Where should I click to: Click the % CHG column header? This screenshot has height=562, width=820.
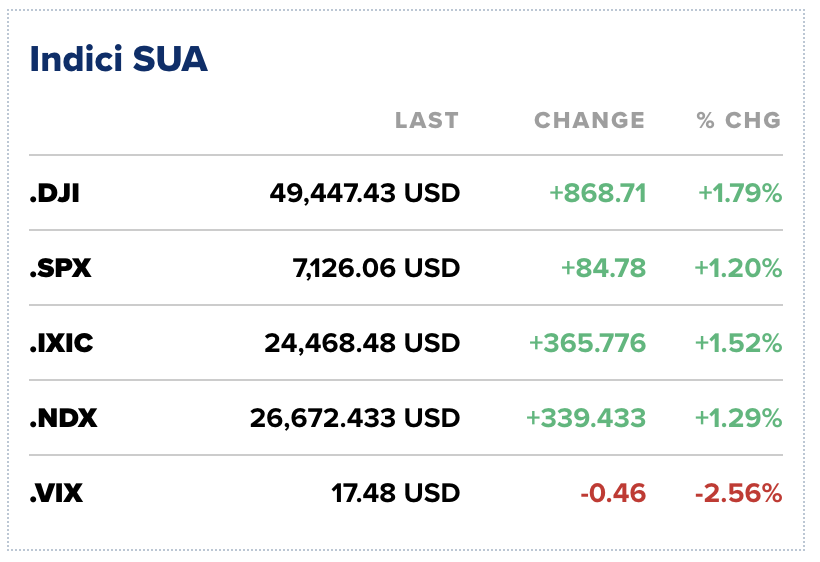[x=739, y=121]
